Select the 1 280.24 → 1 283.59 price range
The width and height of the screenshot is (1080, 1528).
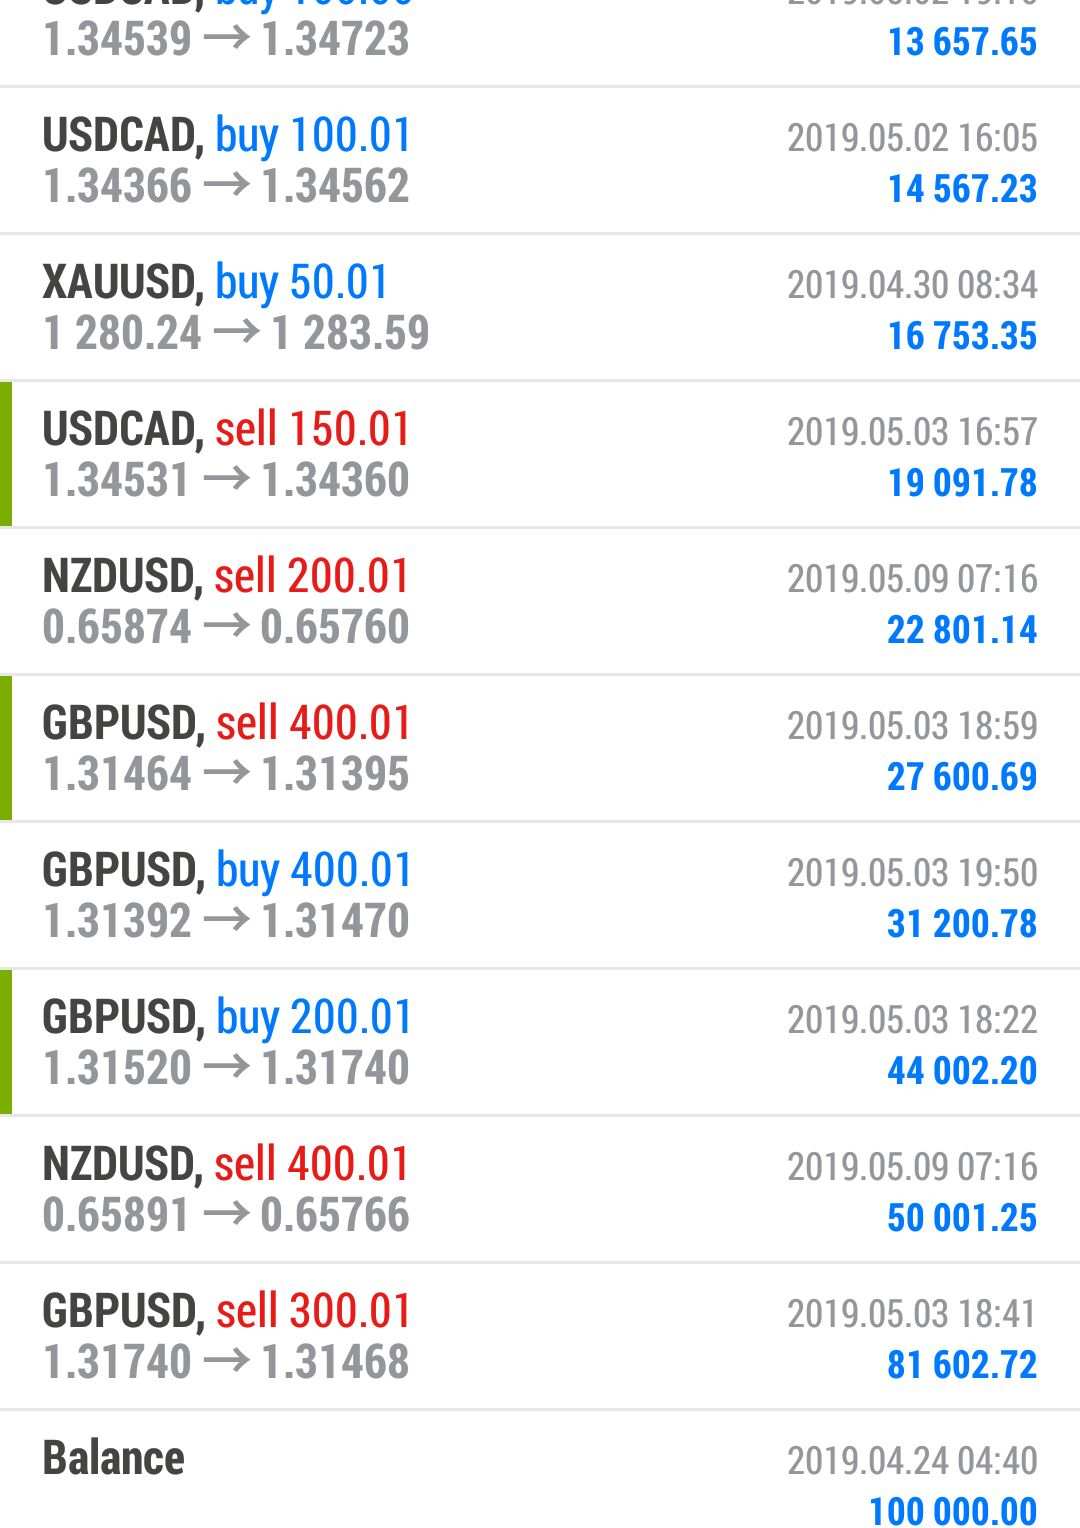coord(236,334)
